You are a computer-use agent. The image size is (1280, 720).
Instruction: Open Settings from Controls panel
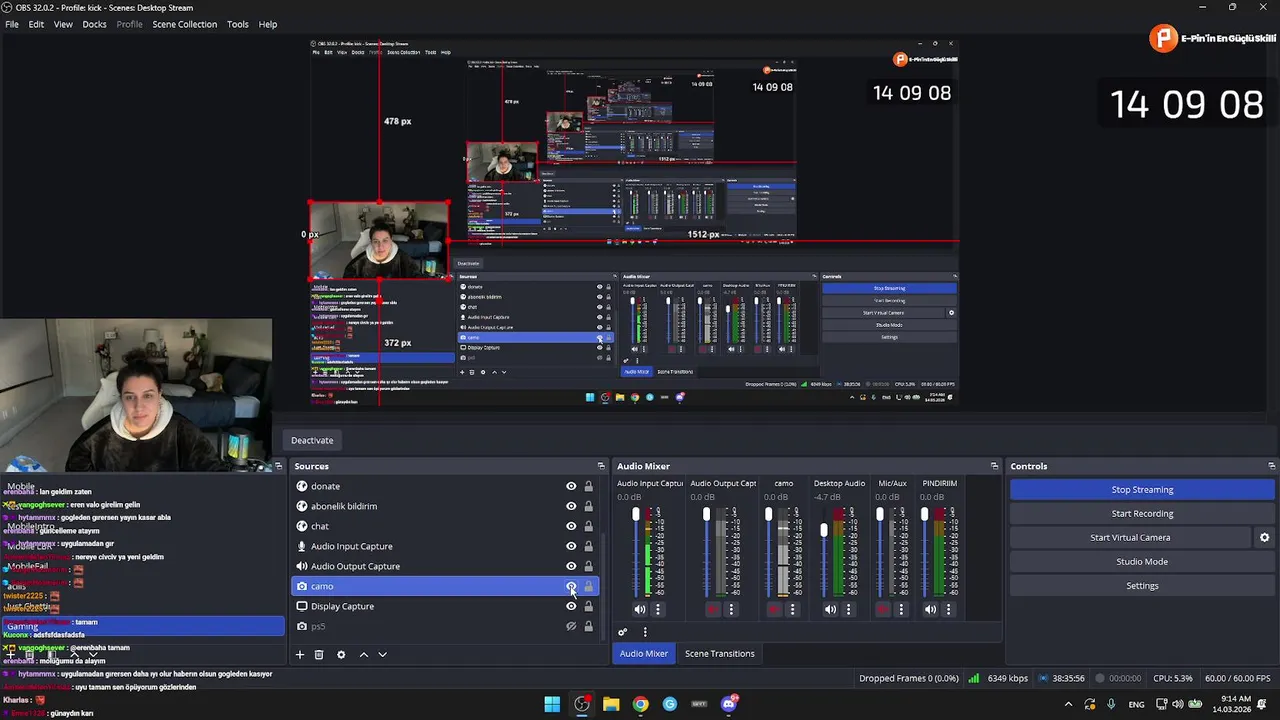click(x=1142, y=585)
